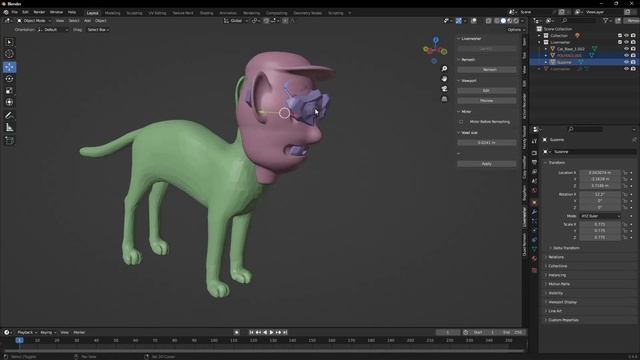Toggle the camera view icon in the viewport
The height and width of the screenshot is (360, 640).
coord(444,89)
